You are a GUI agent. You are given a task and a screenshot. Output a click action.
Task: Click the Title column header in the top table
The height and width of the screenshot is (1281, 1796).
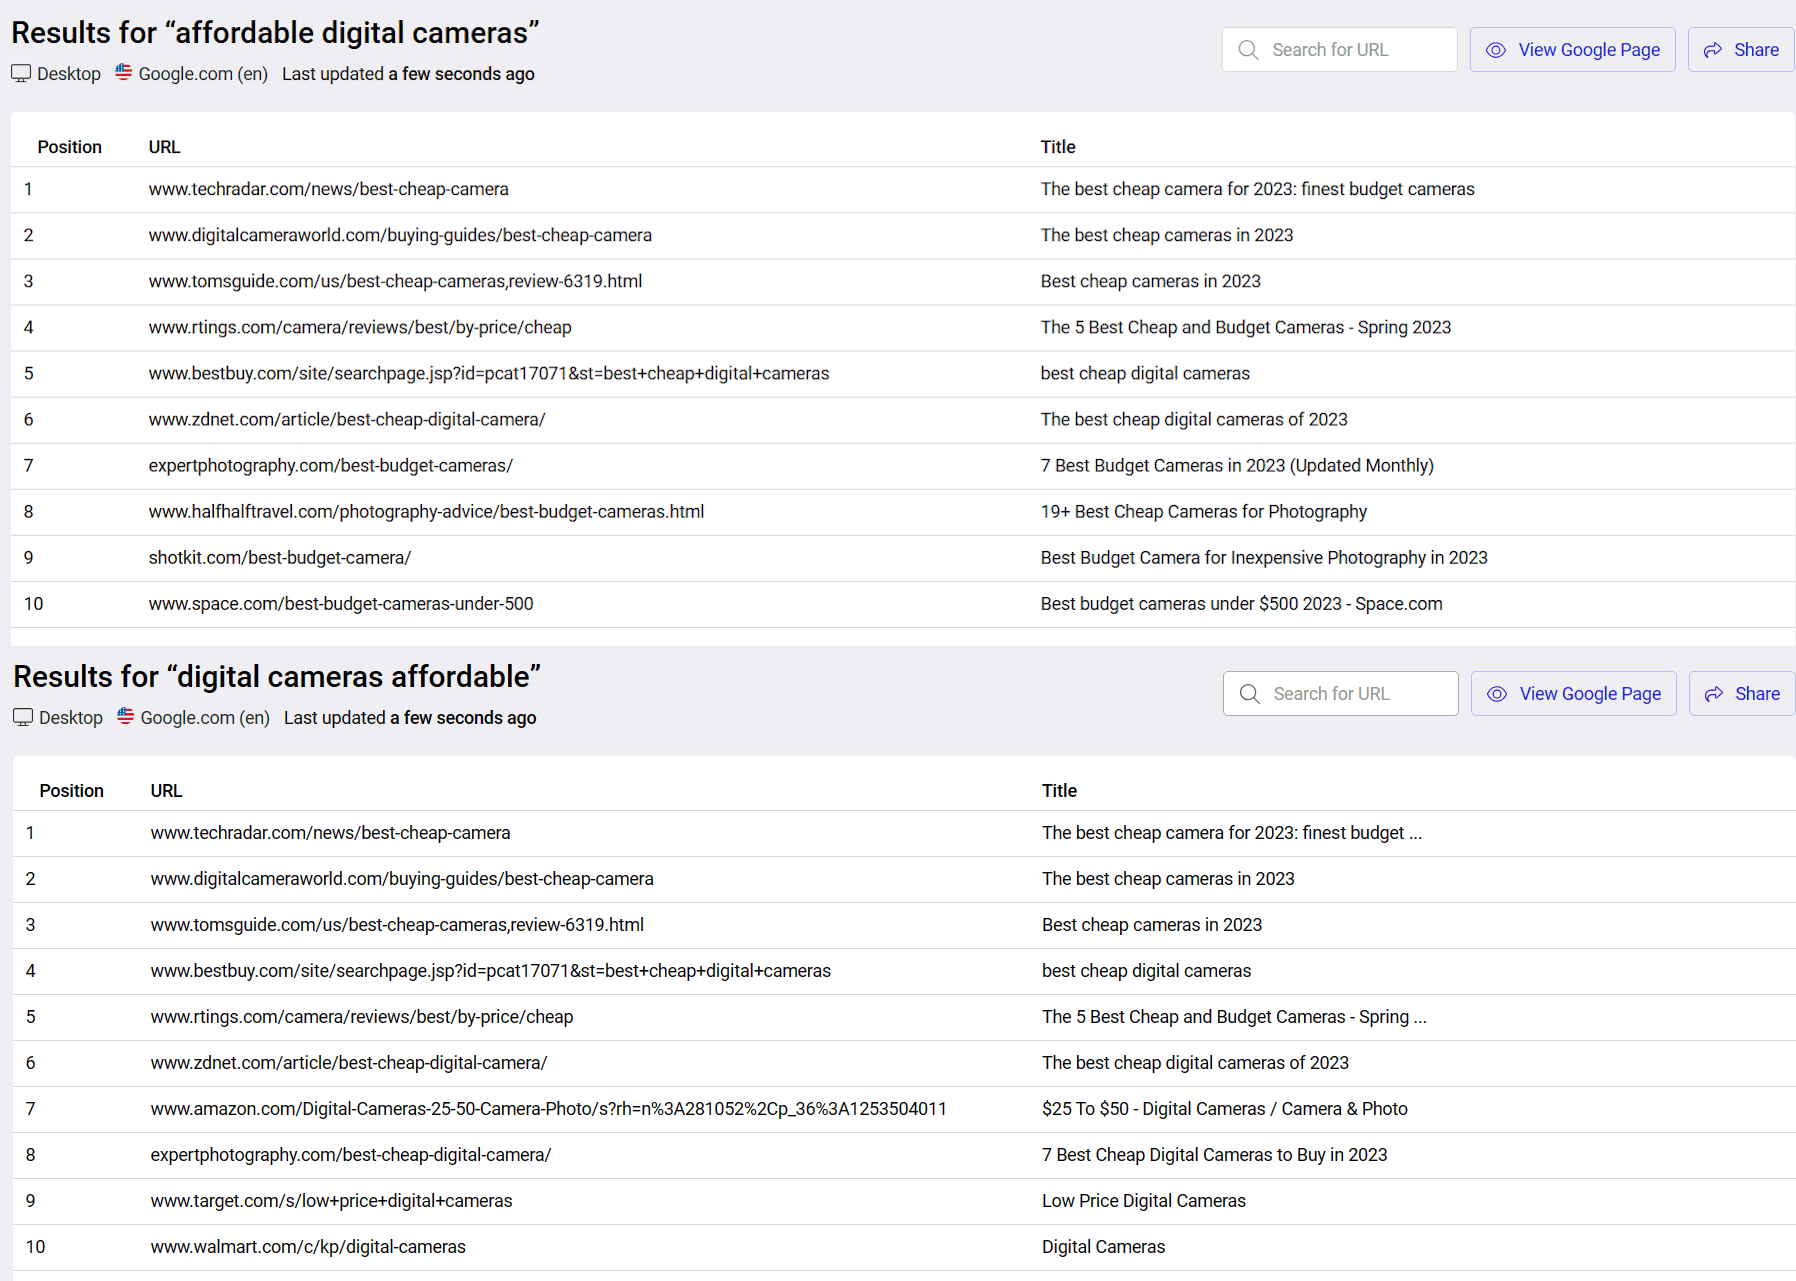pyautogui.click(x=1058, y=147)
